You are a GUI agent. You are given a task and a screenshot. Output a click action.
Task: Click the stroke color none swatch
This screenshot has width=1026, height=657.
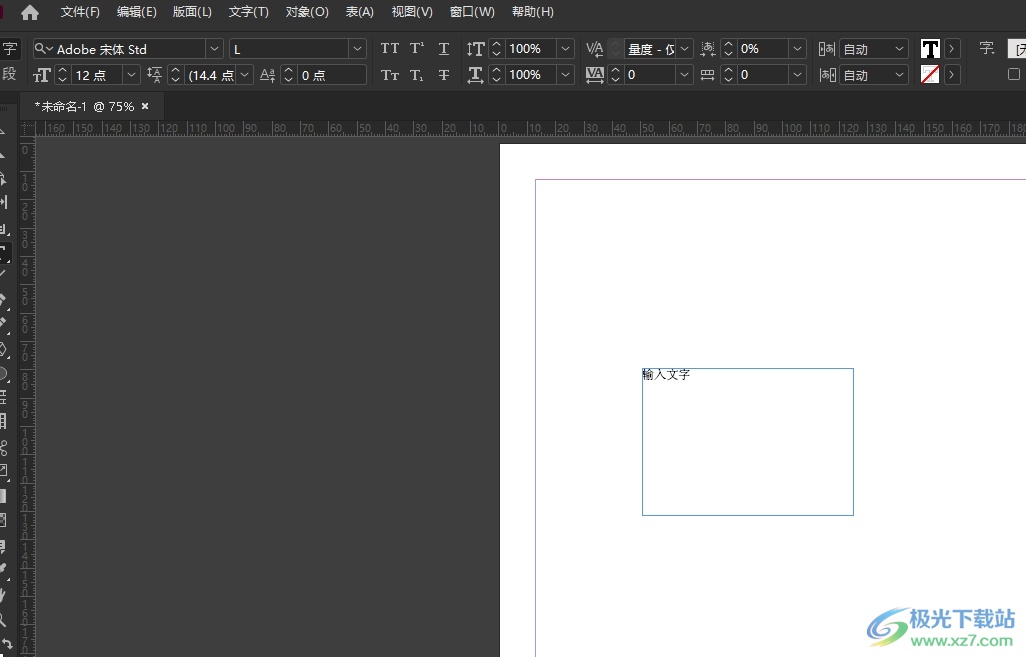point(930,75)
